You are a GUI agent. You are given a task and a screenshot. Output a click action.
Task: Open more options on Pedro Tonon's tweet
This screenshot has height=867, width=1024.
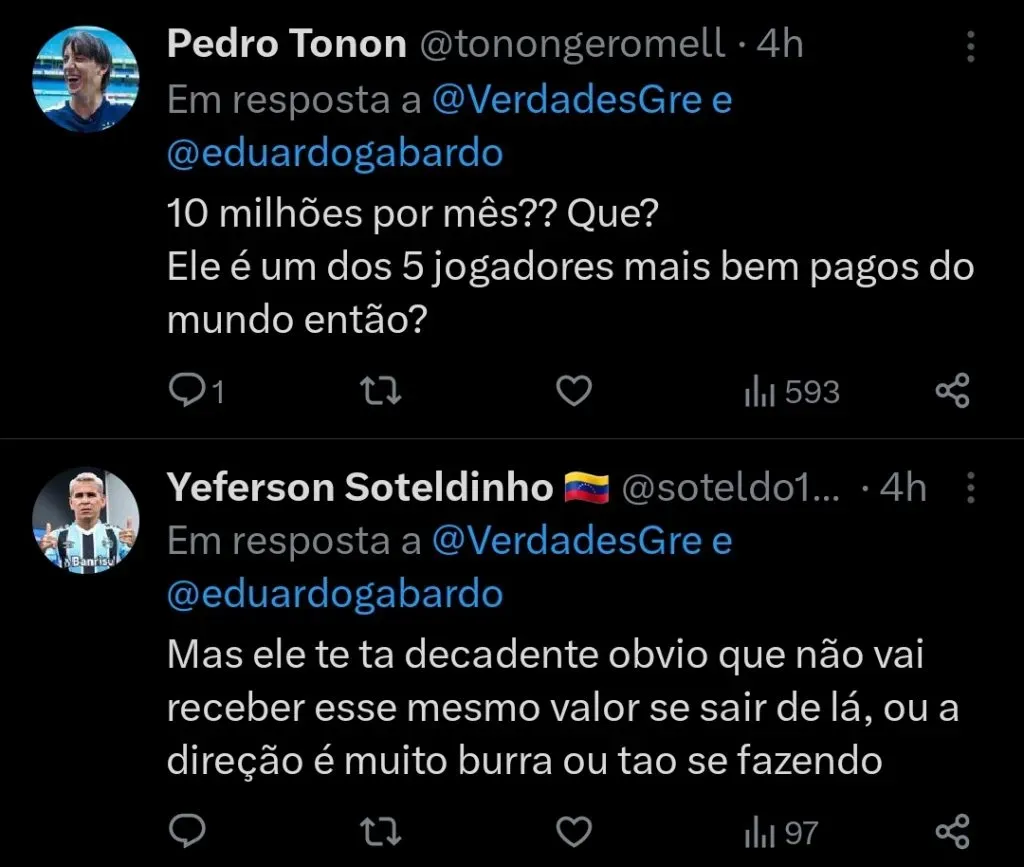pyautogui.click(x=968, y=45)
